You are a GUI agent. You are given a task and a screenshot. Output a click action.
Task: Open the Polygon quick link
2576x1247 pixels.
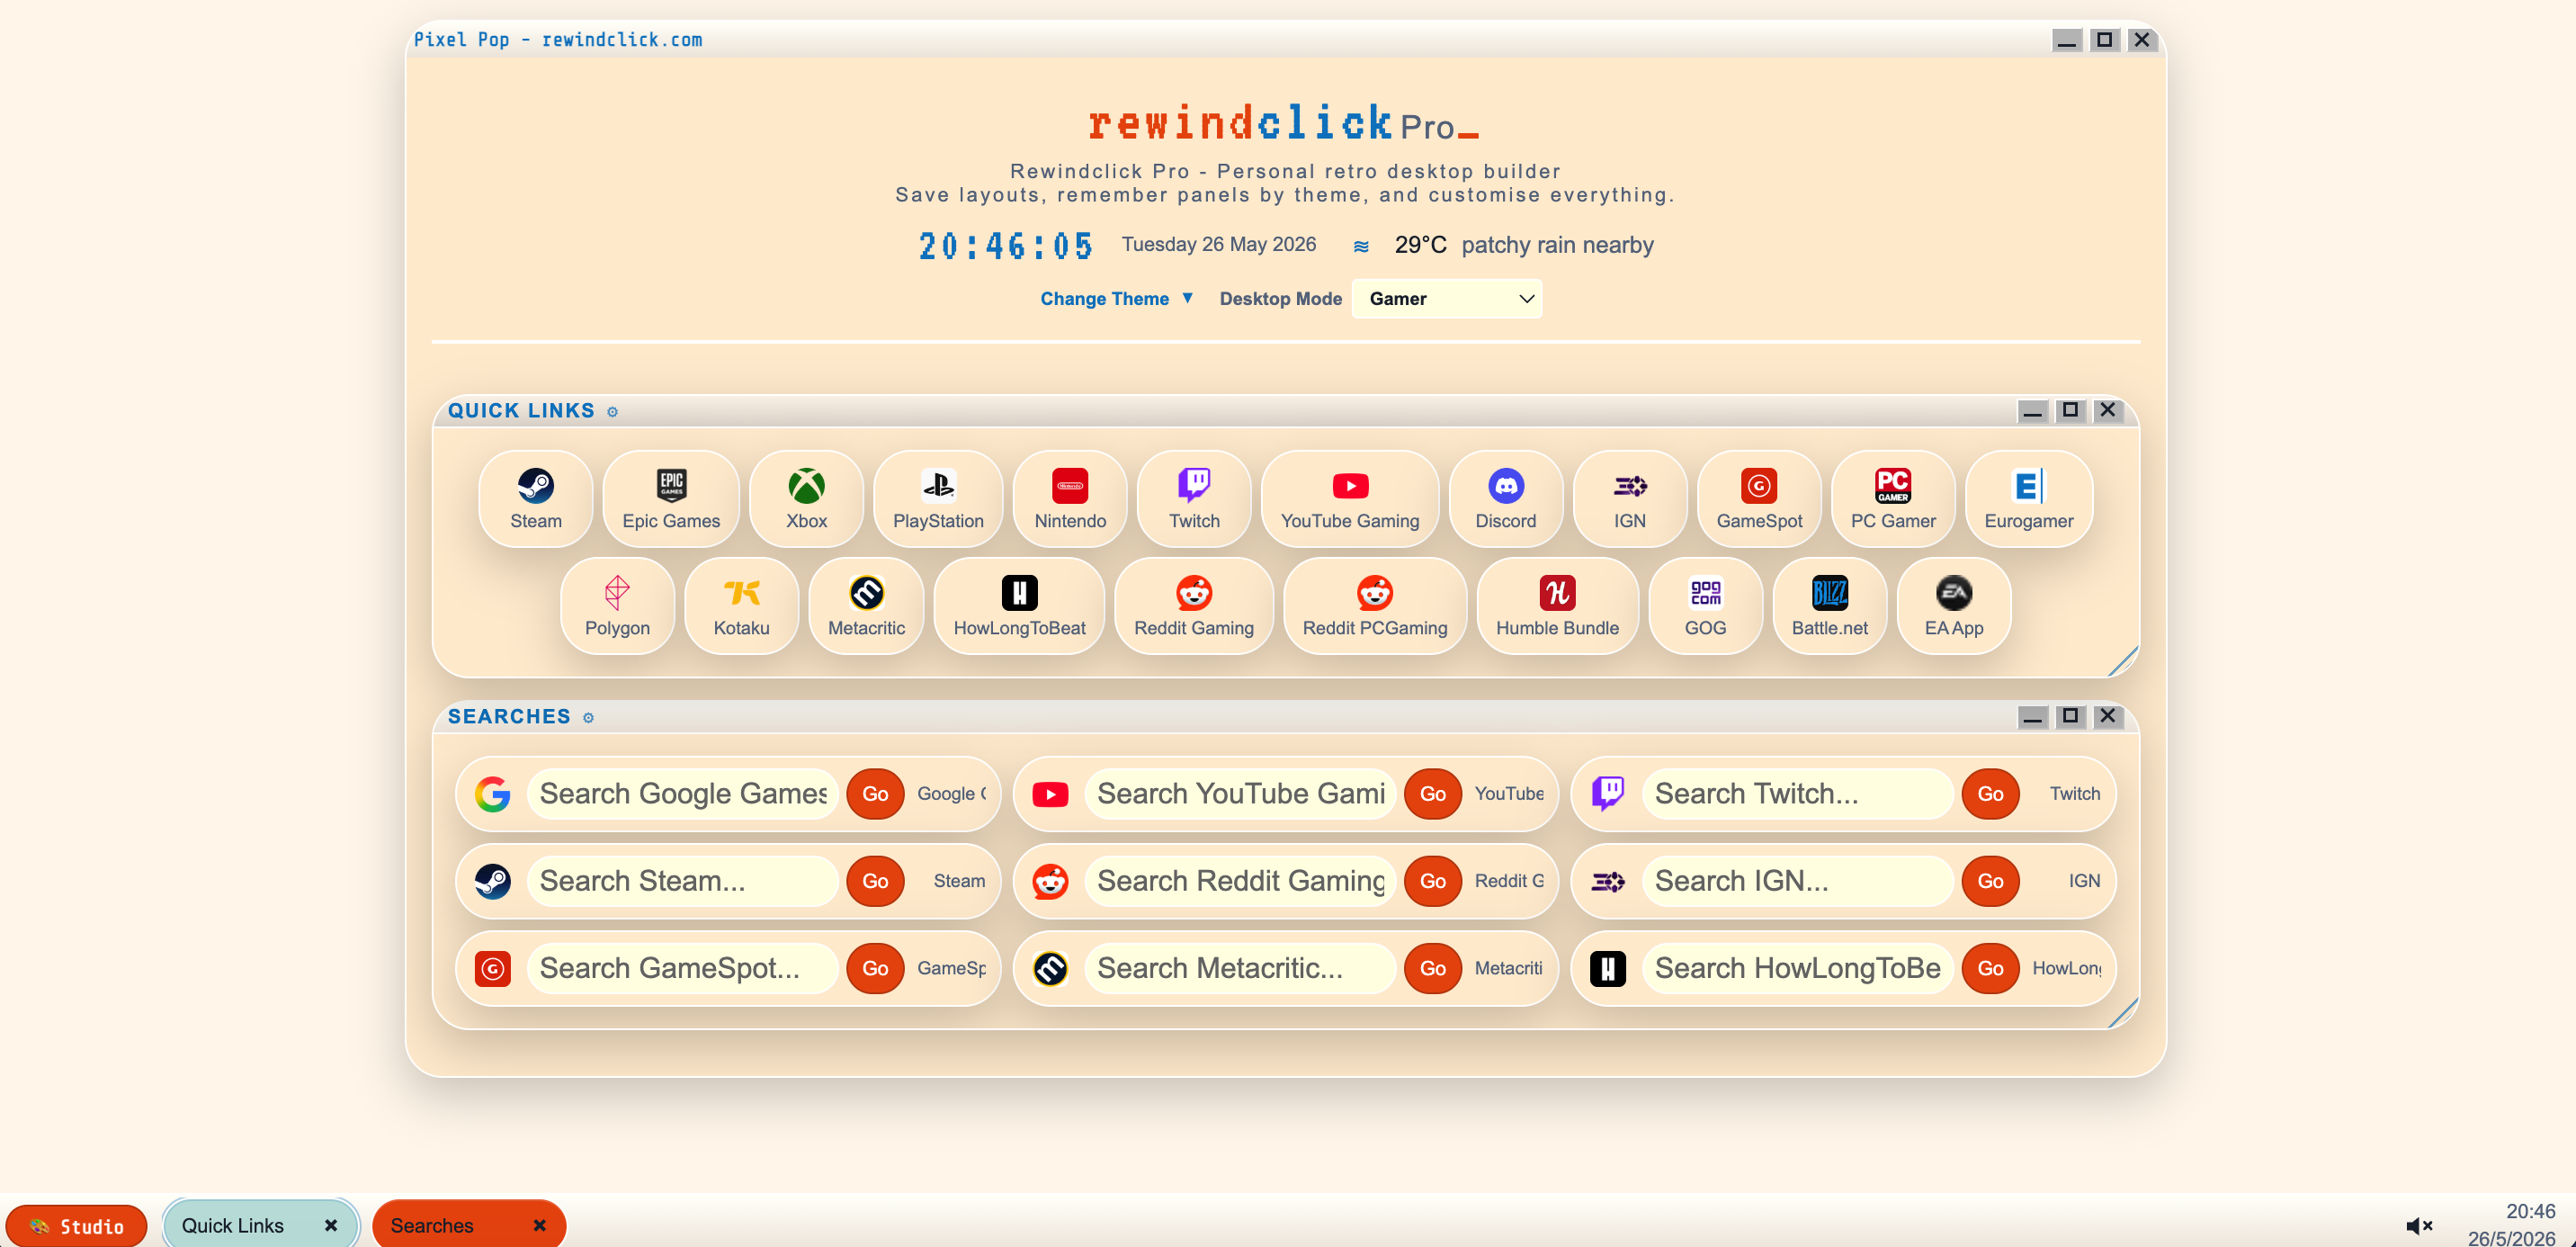tap(617, 605)
